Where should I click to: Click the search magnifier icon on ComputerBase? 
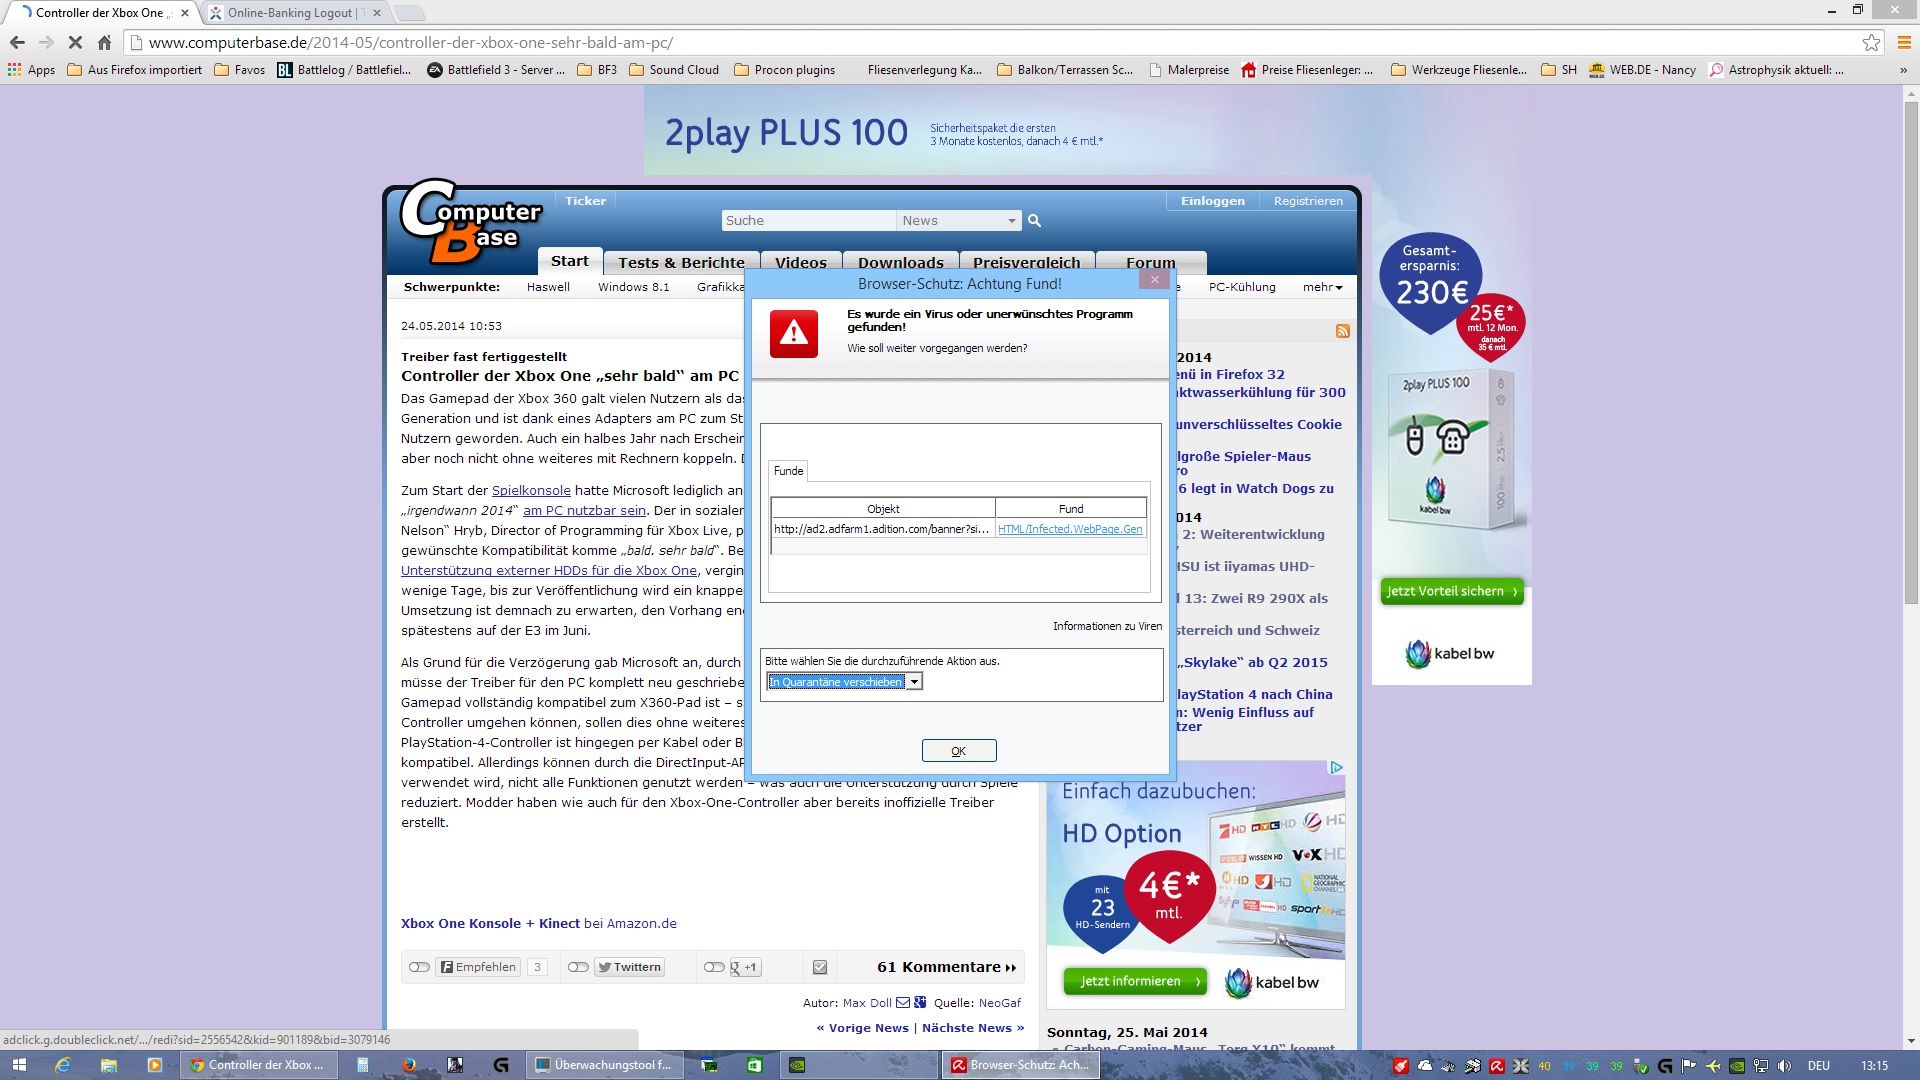point(1034,221)
